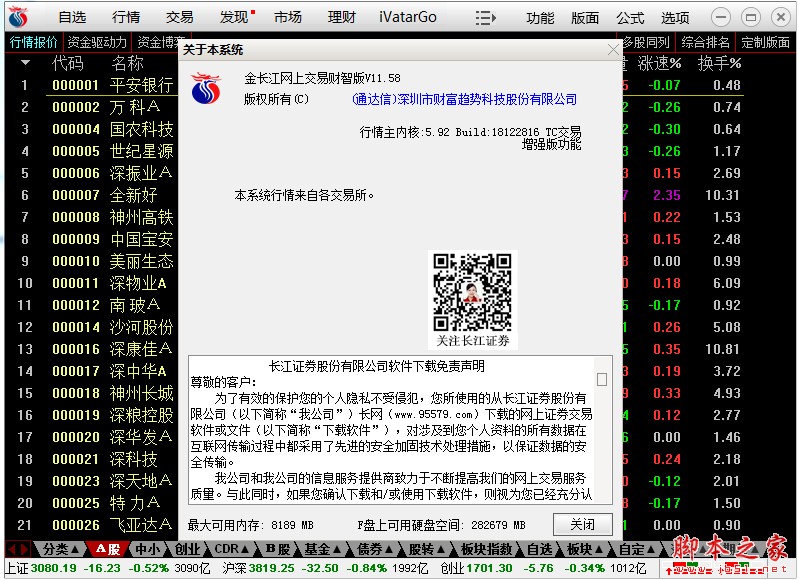The height and width of the screenshot is (580, 799).
Task: Switch to the 行情报价 tab
Action: 34,42
